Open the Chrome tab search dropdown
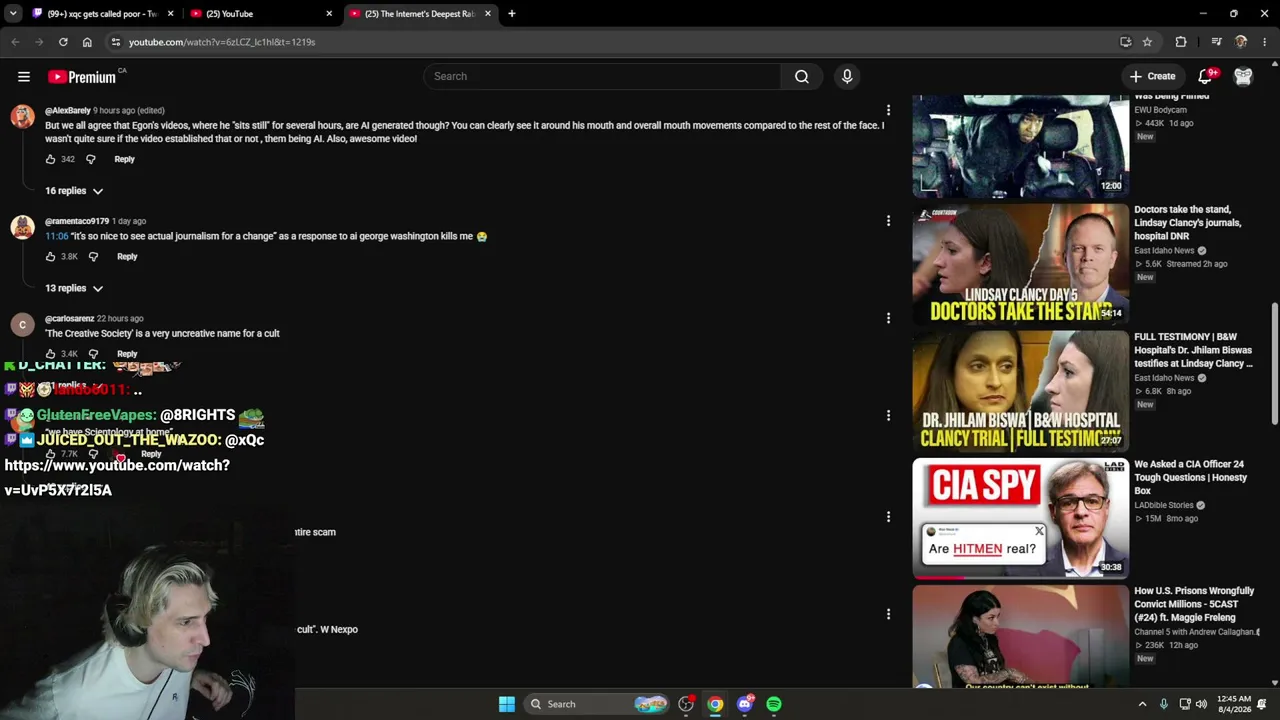Image resolution: width=1280 pixels, height=720 pixels. click(x=13, y=14)
